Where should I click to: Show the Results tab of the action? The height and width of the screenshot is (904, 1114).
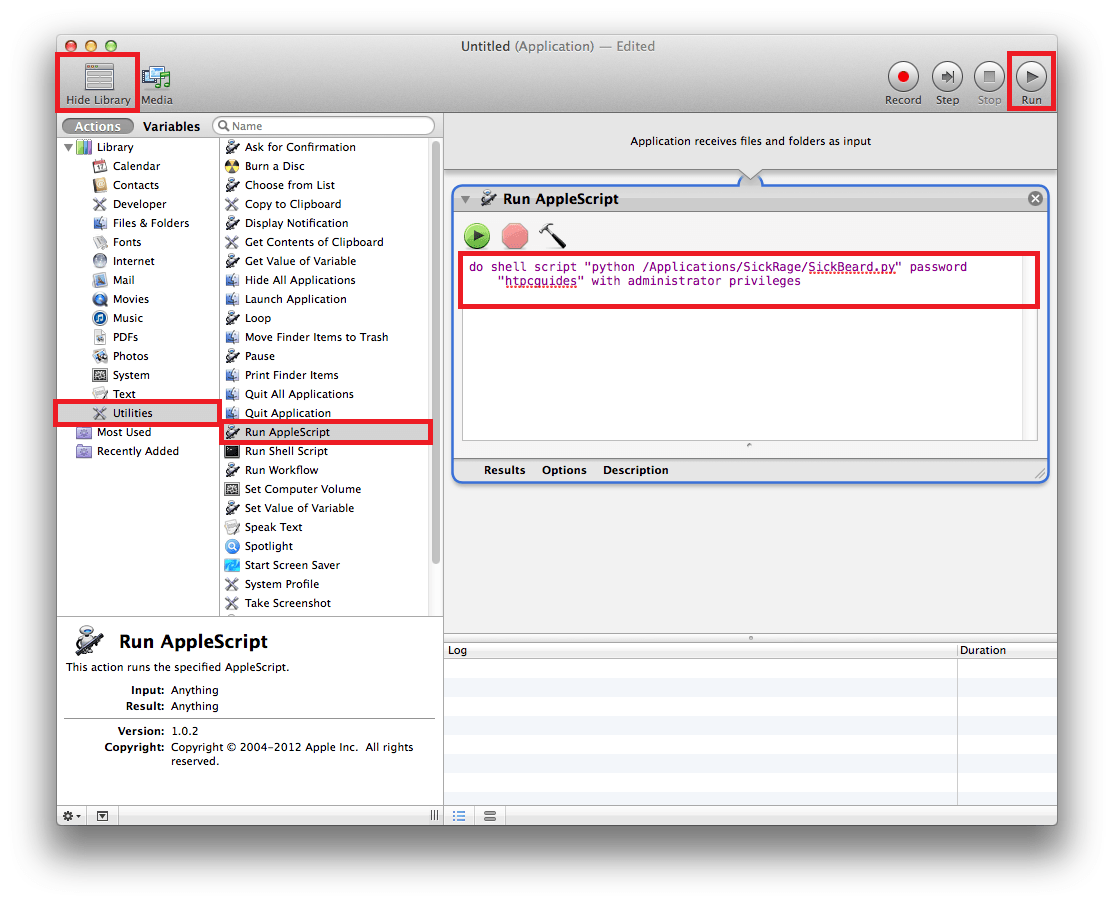[x=504, y=470]
